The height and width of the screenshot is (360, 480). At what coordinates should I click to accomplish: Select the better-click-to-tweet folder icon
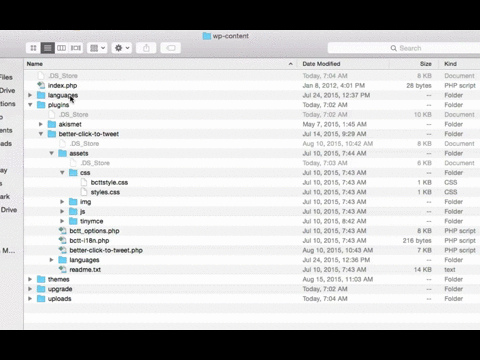point(52,134)
